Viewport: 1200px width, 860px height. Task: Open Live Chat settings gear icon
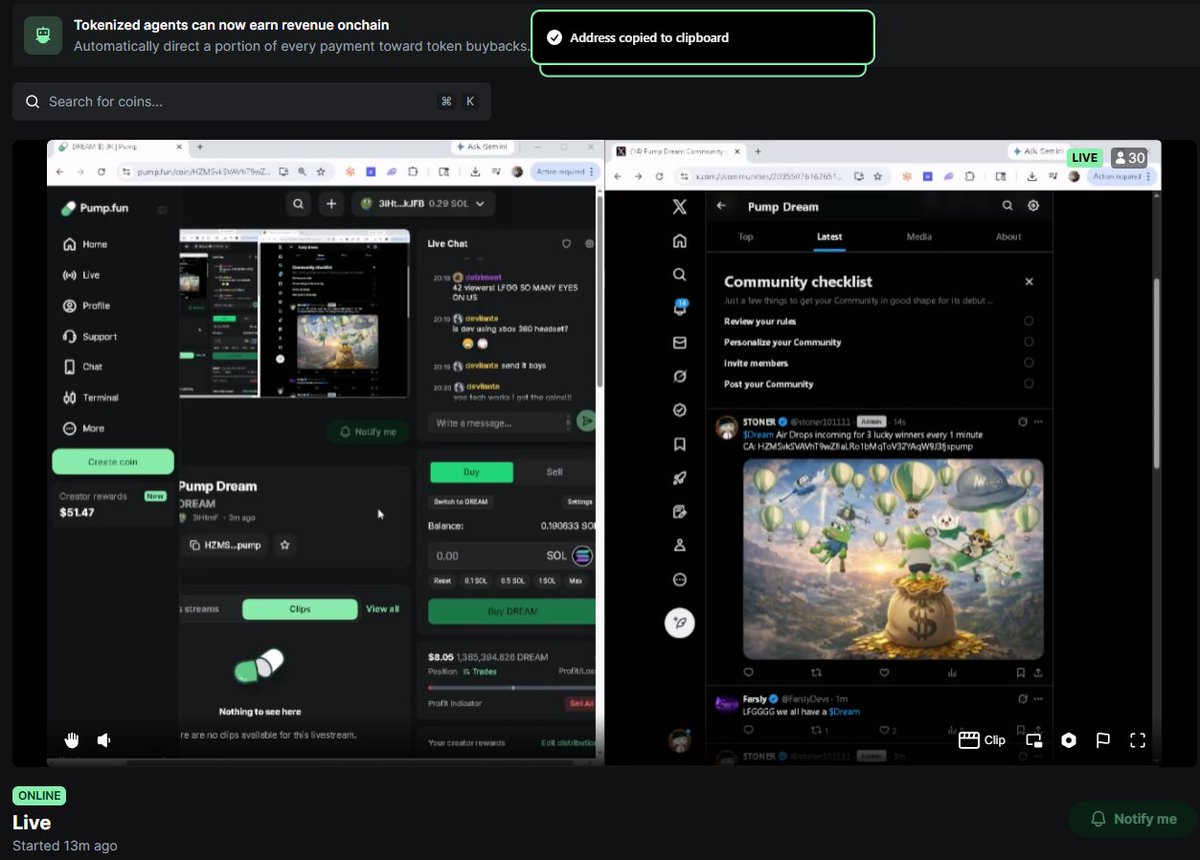coord(590,244)
